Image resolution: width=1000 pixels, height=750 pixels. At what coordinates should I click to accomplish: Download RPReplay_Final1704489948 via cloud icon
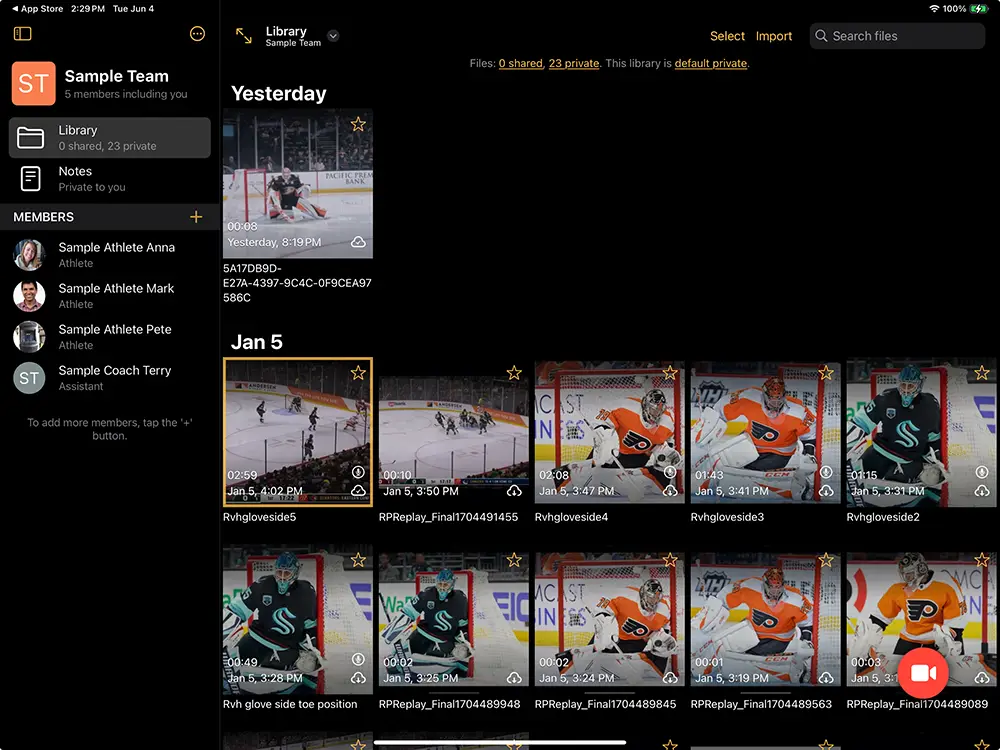coord(514,678)
